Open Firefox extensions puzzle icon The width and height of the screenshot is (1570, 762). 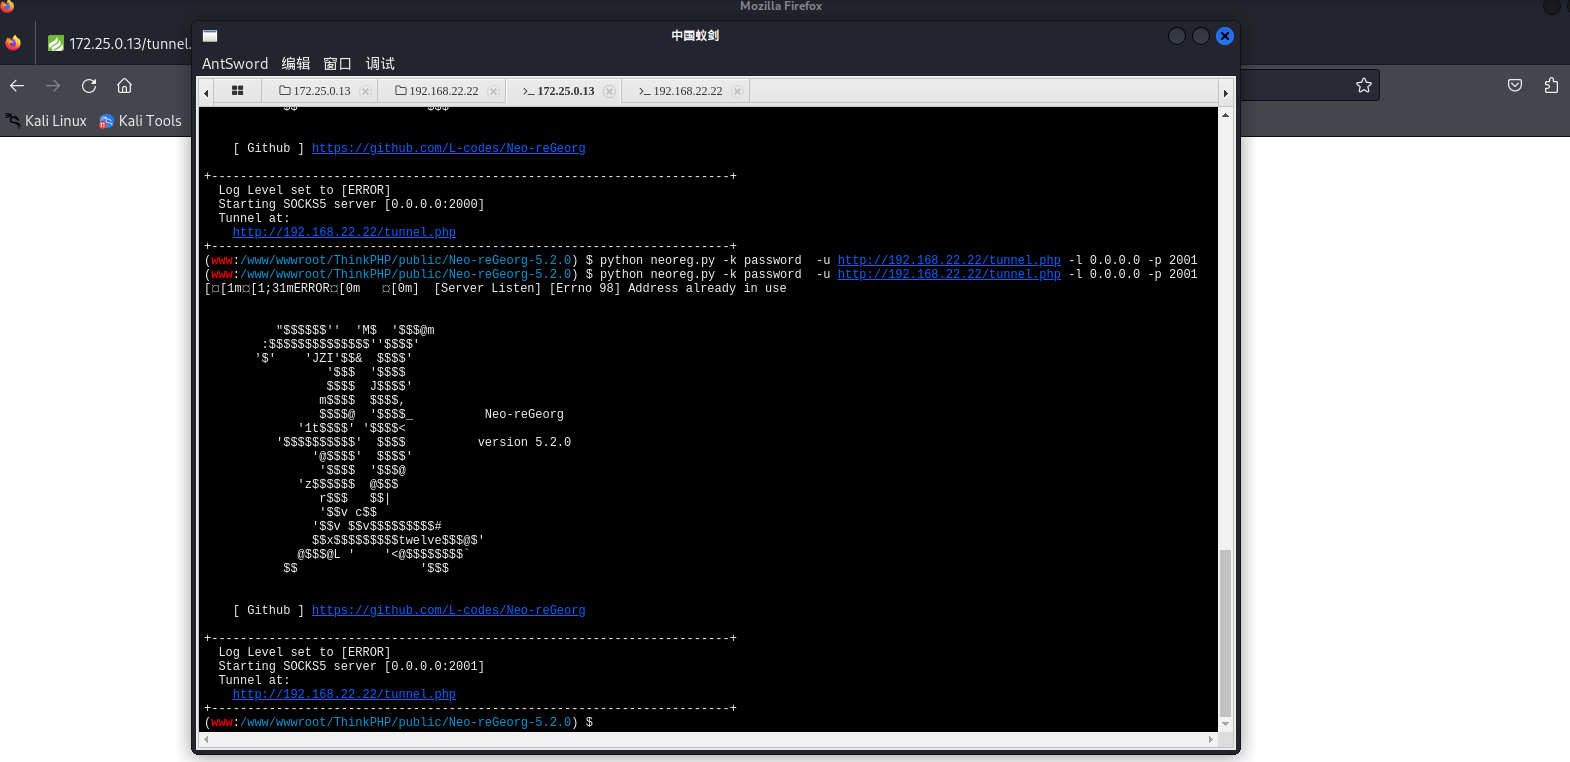pyautogui.click(x=1551, y=86)
